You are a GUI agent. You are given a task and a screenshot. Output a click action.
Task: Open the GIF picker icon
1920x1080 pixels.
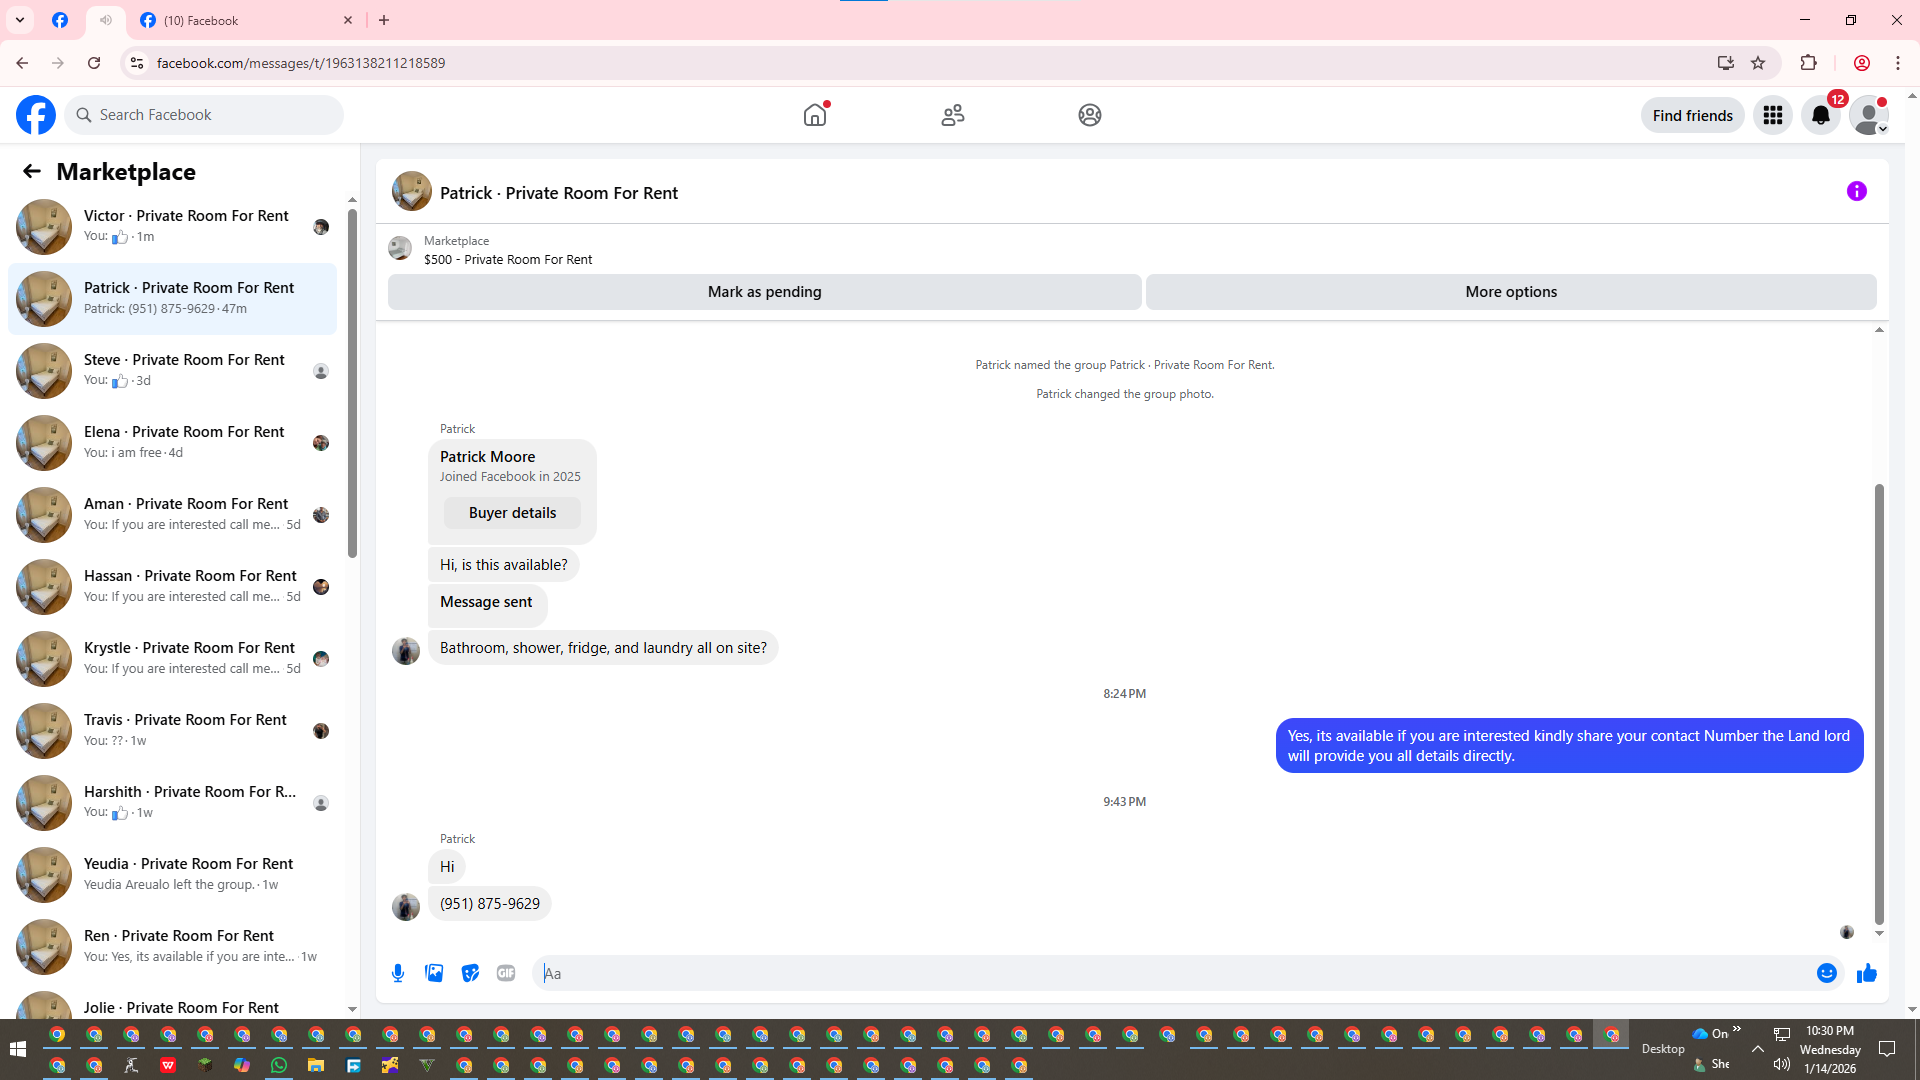506,973
